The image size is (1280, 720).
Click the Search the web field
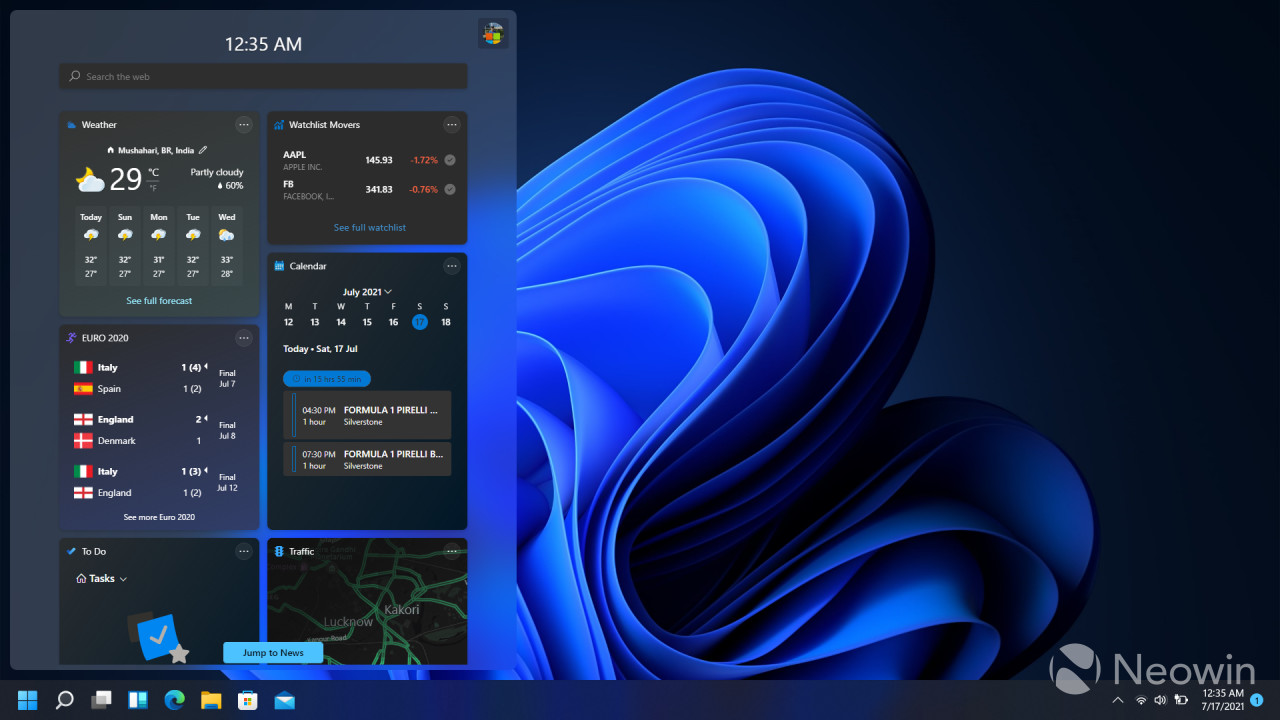263,77
